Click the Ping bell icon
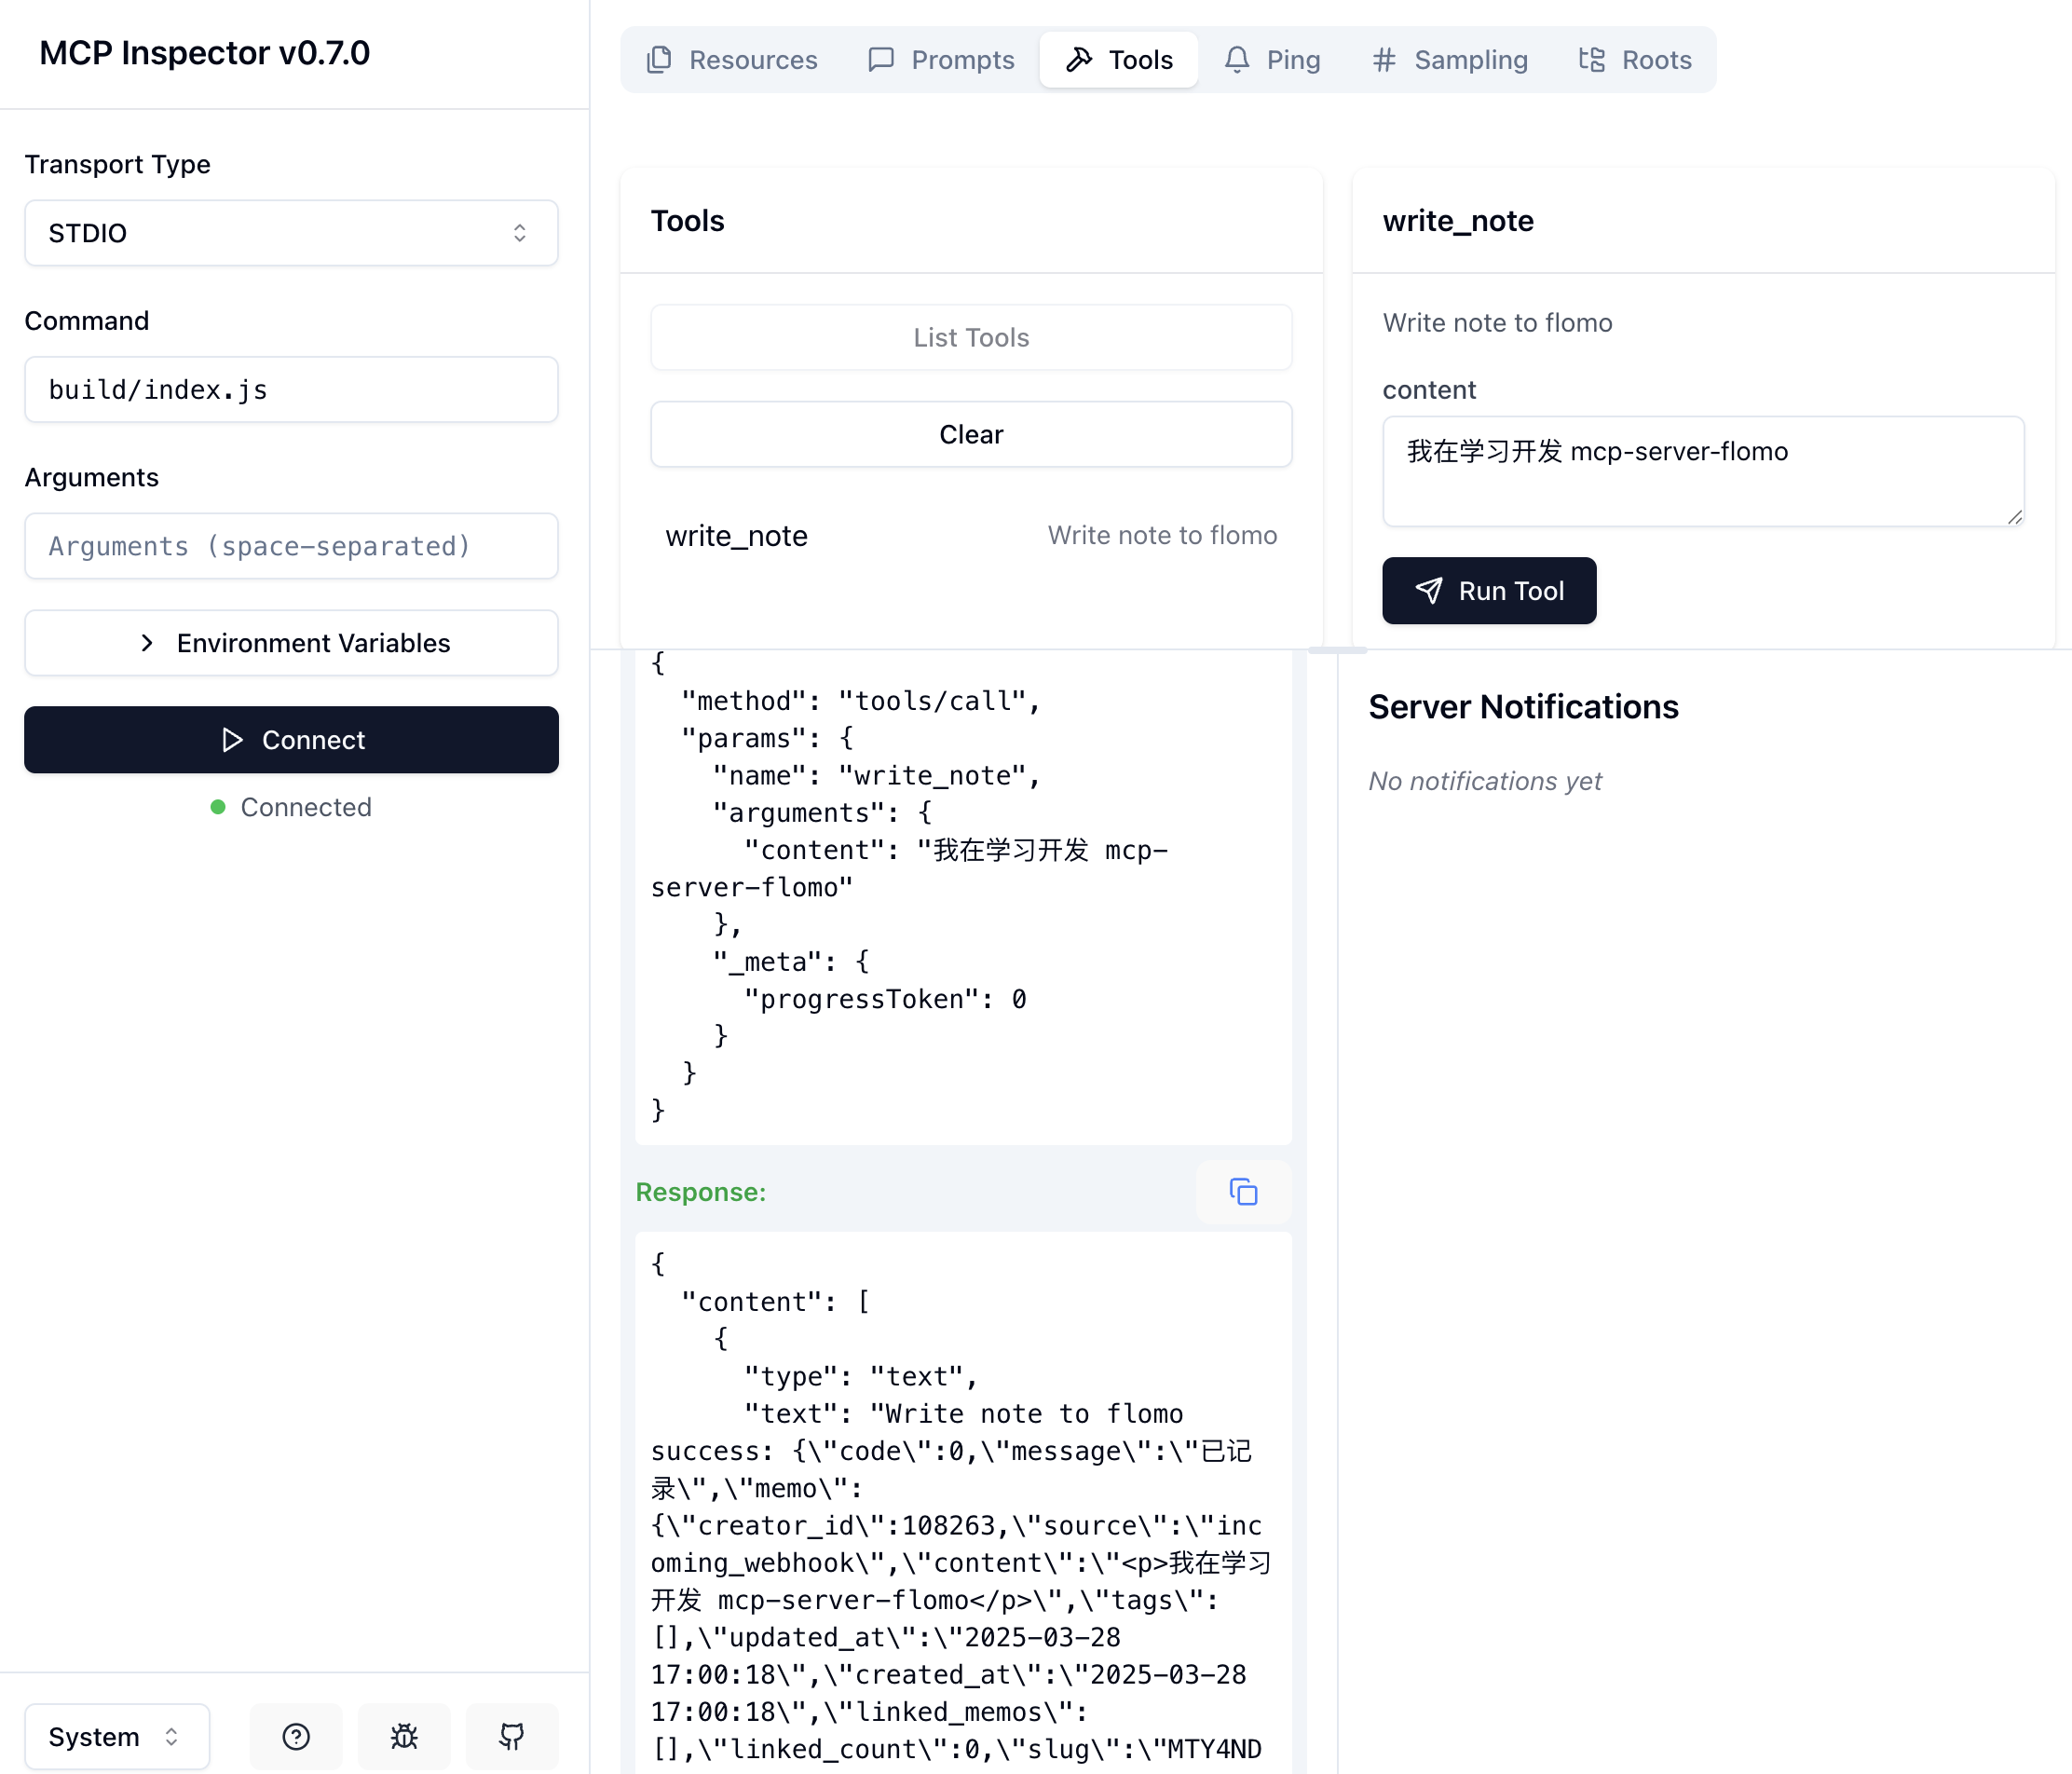 1237,60
